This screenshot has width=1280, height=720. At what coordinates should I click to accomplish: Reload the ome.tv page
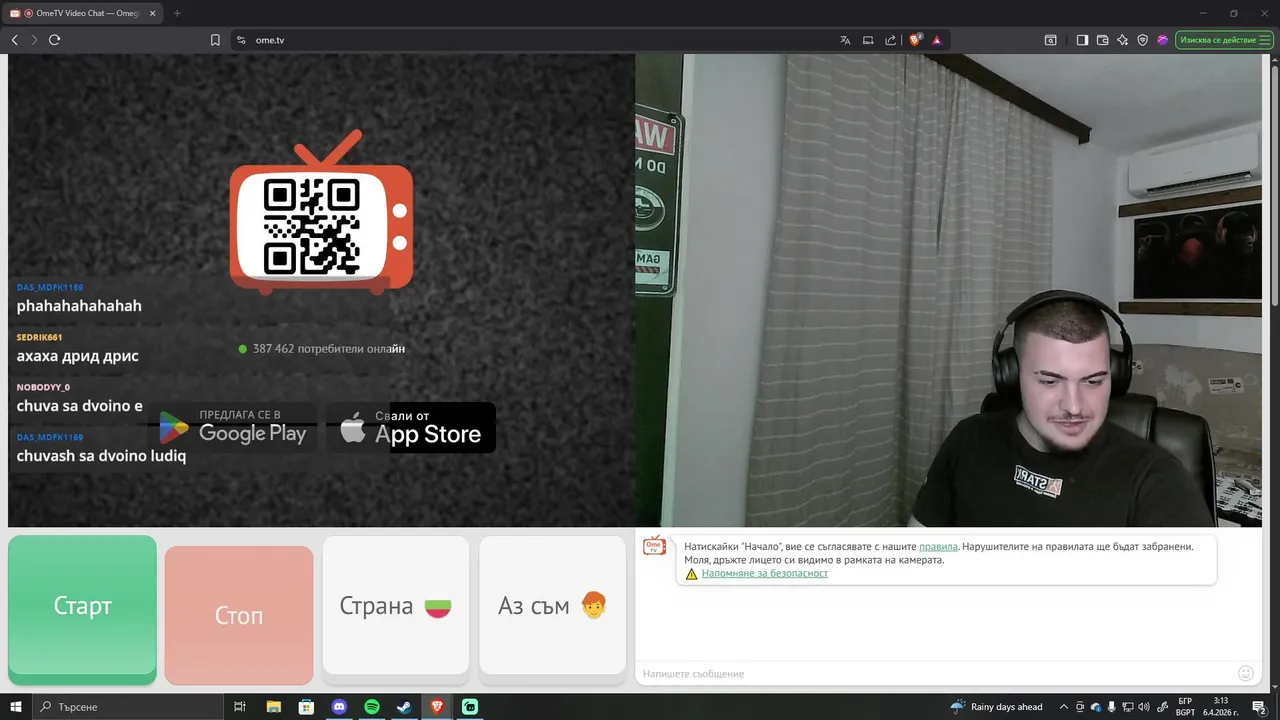pos(54,40)
